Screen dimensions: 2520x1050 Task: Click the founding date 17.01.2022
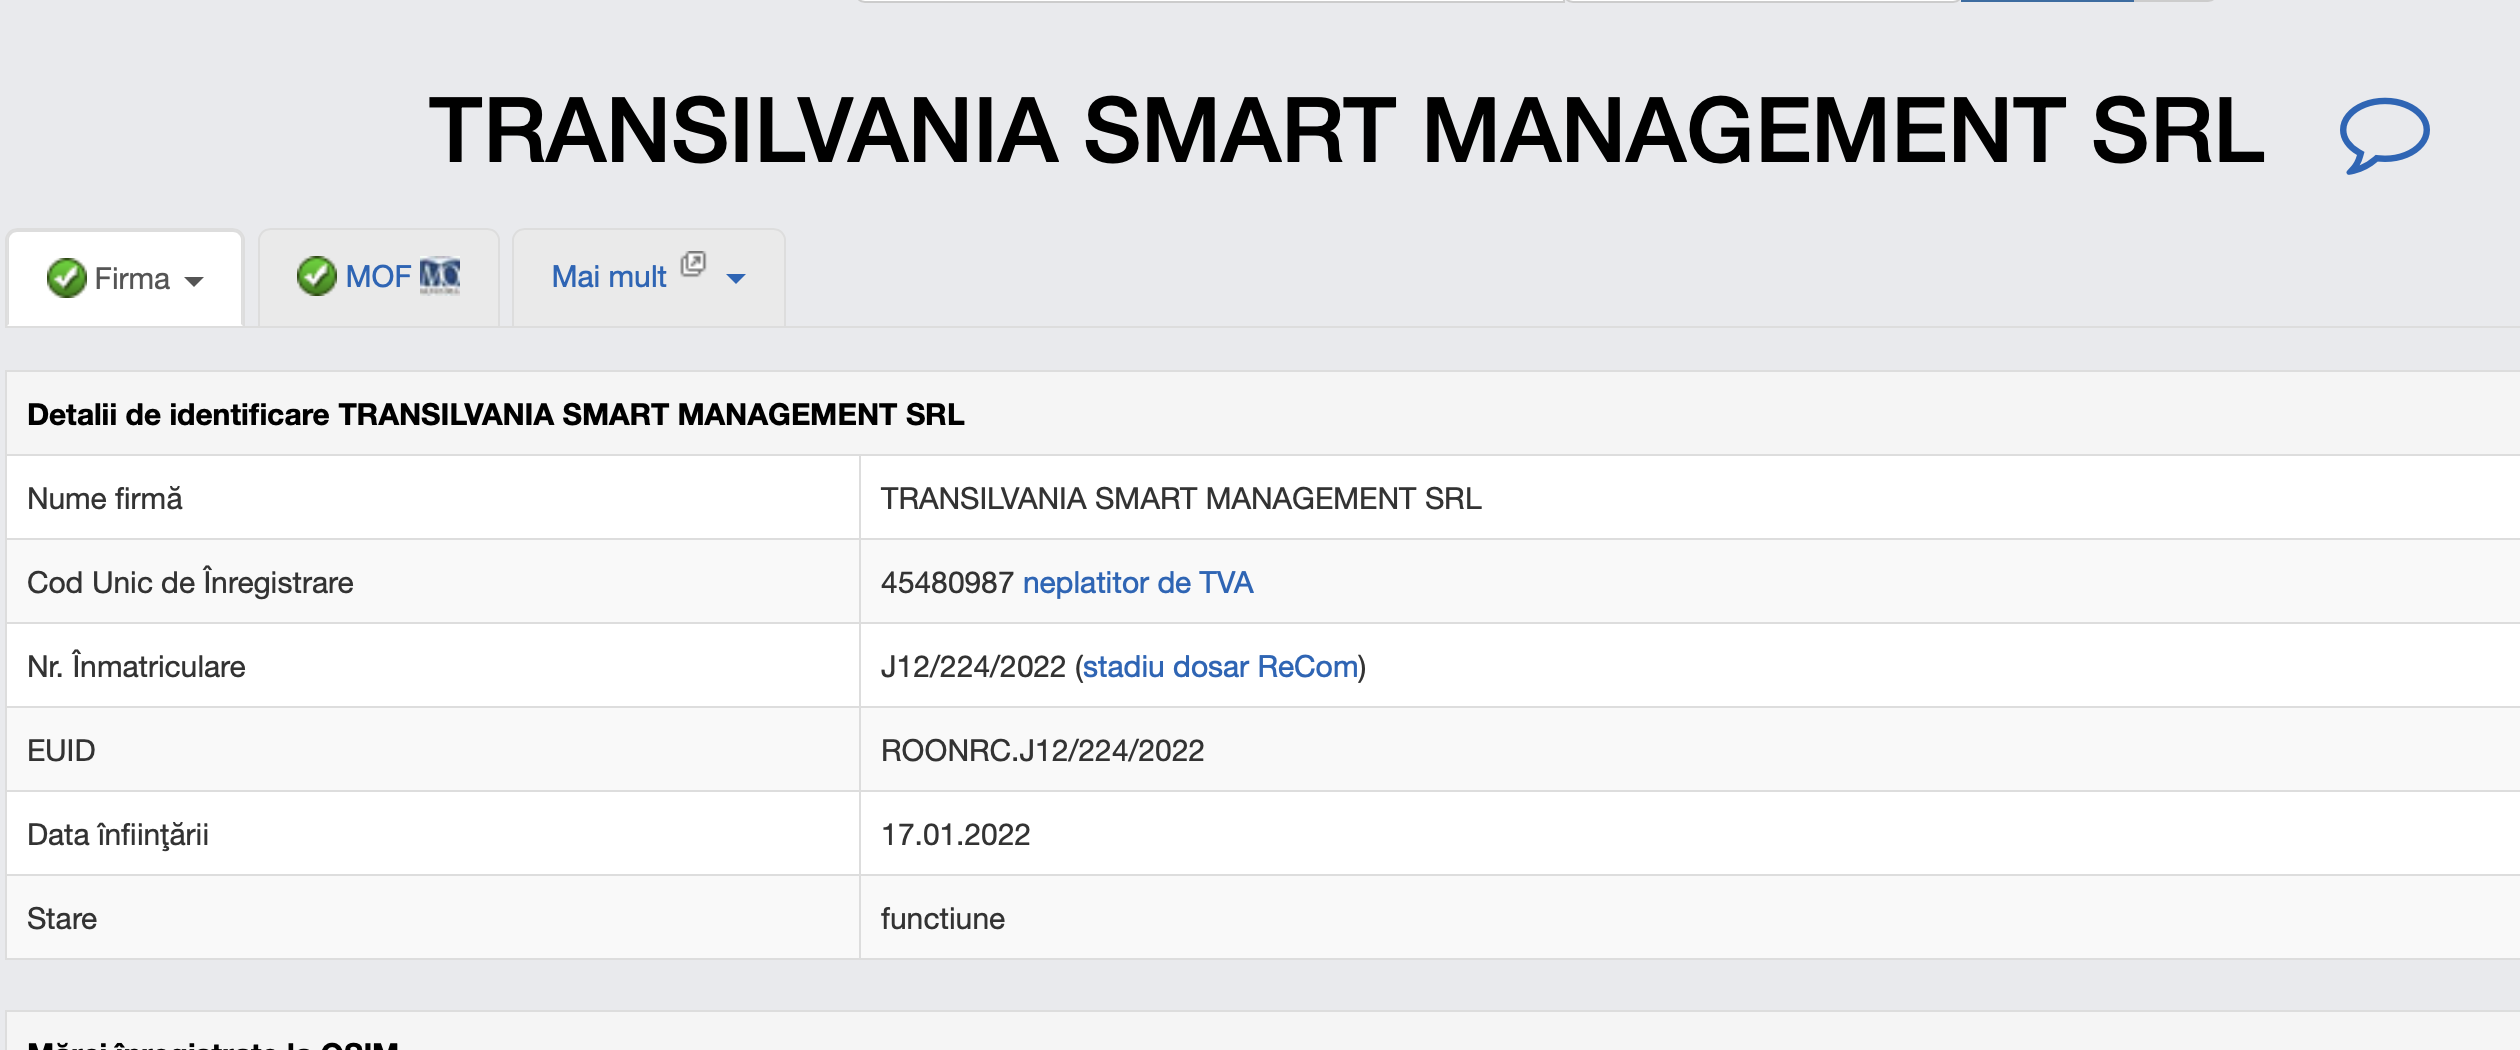[955, 835]
